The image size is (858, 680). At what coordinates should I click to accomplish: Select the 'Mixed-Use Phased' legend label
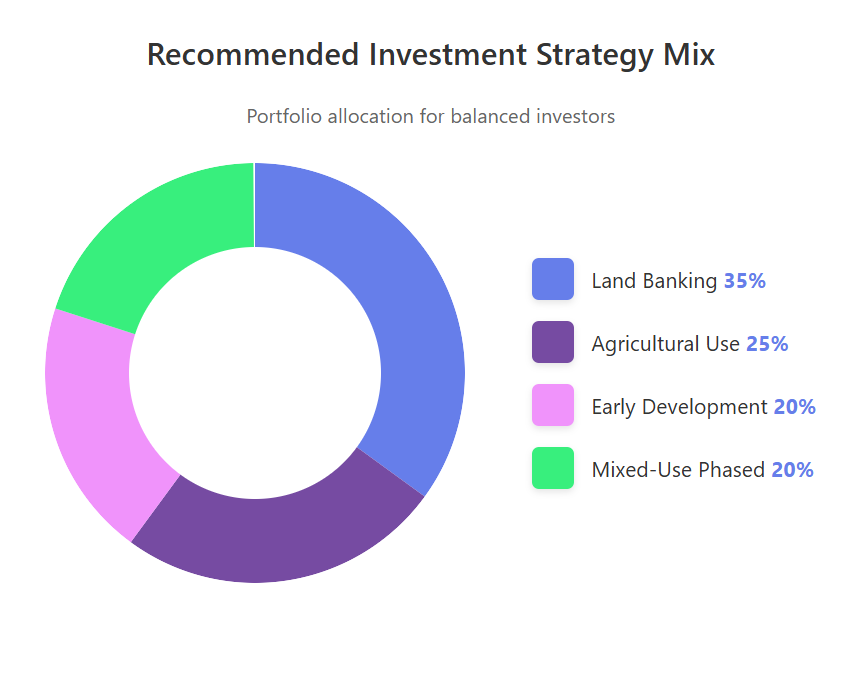pos(678,470)
